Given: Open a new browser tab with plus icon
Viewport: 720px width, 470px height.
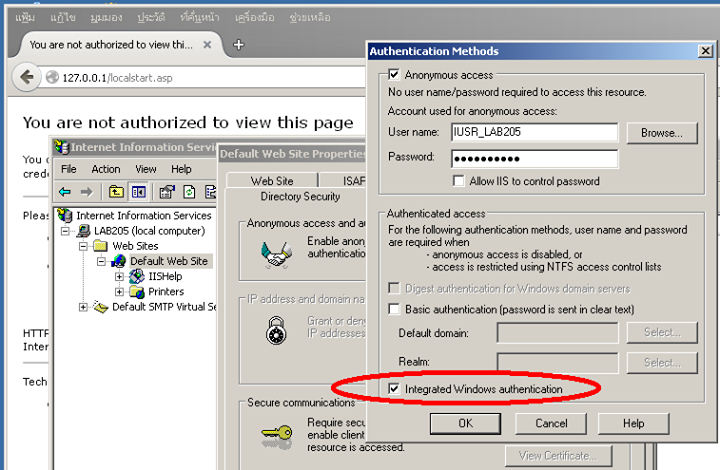Looking at the screenshot, I should point(238,45).
